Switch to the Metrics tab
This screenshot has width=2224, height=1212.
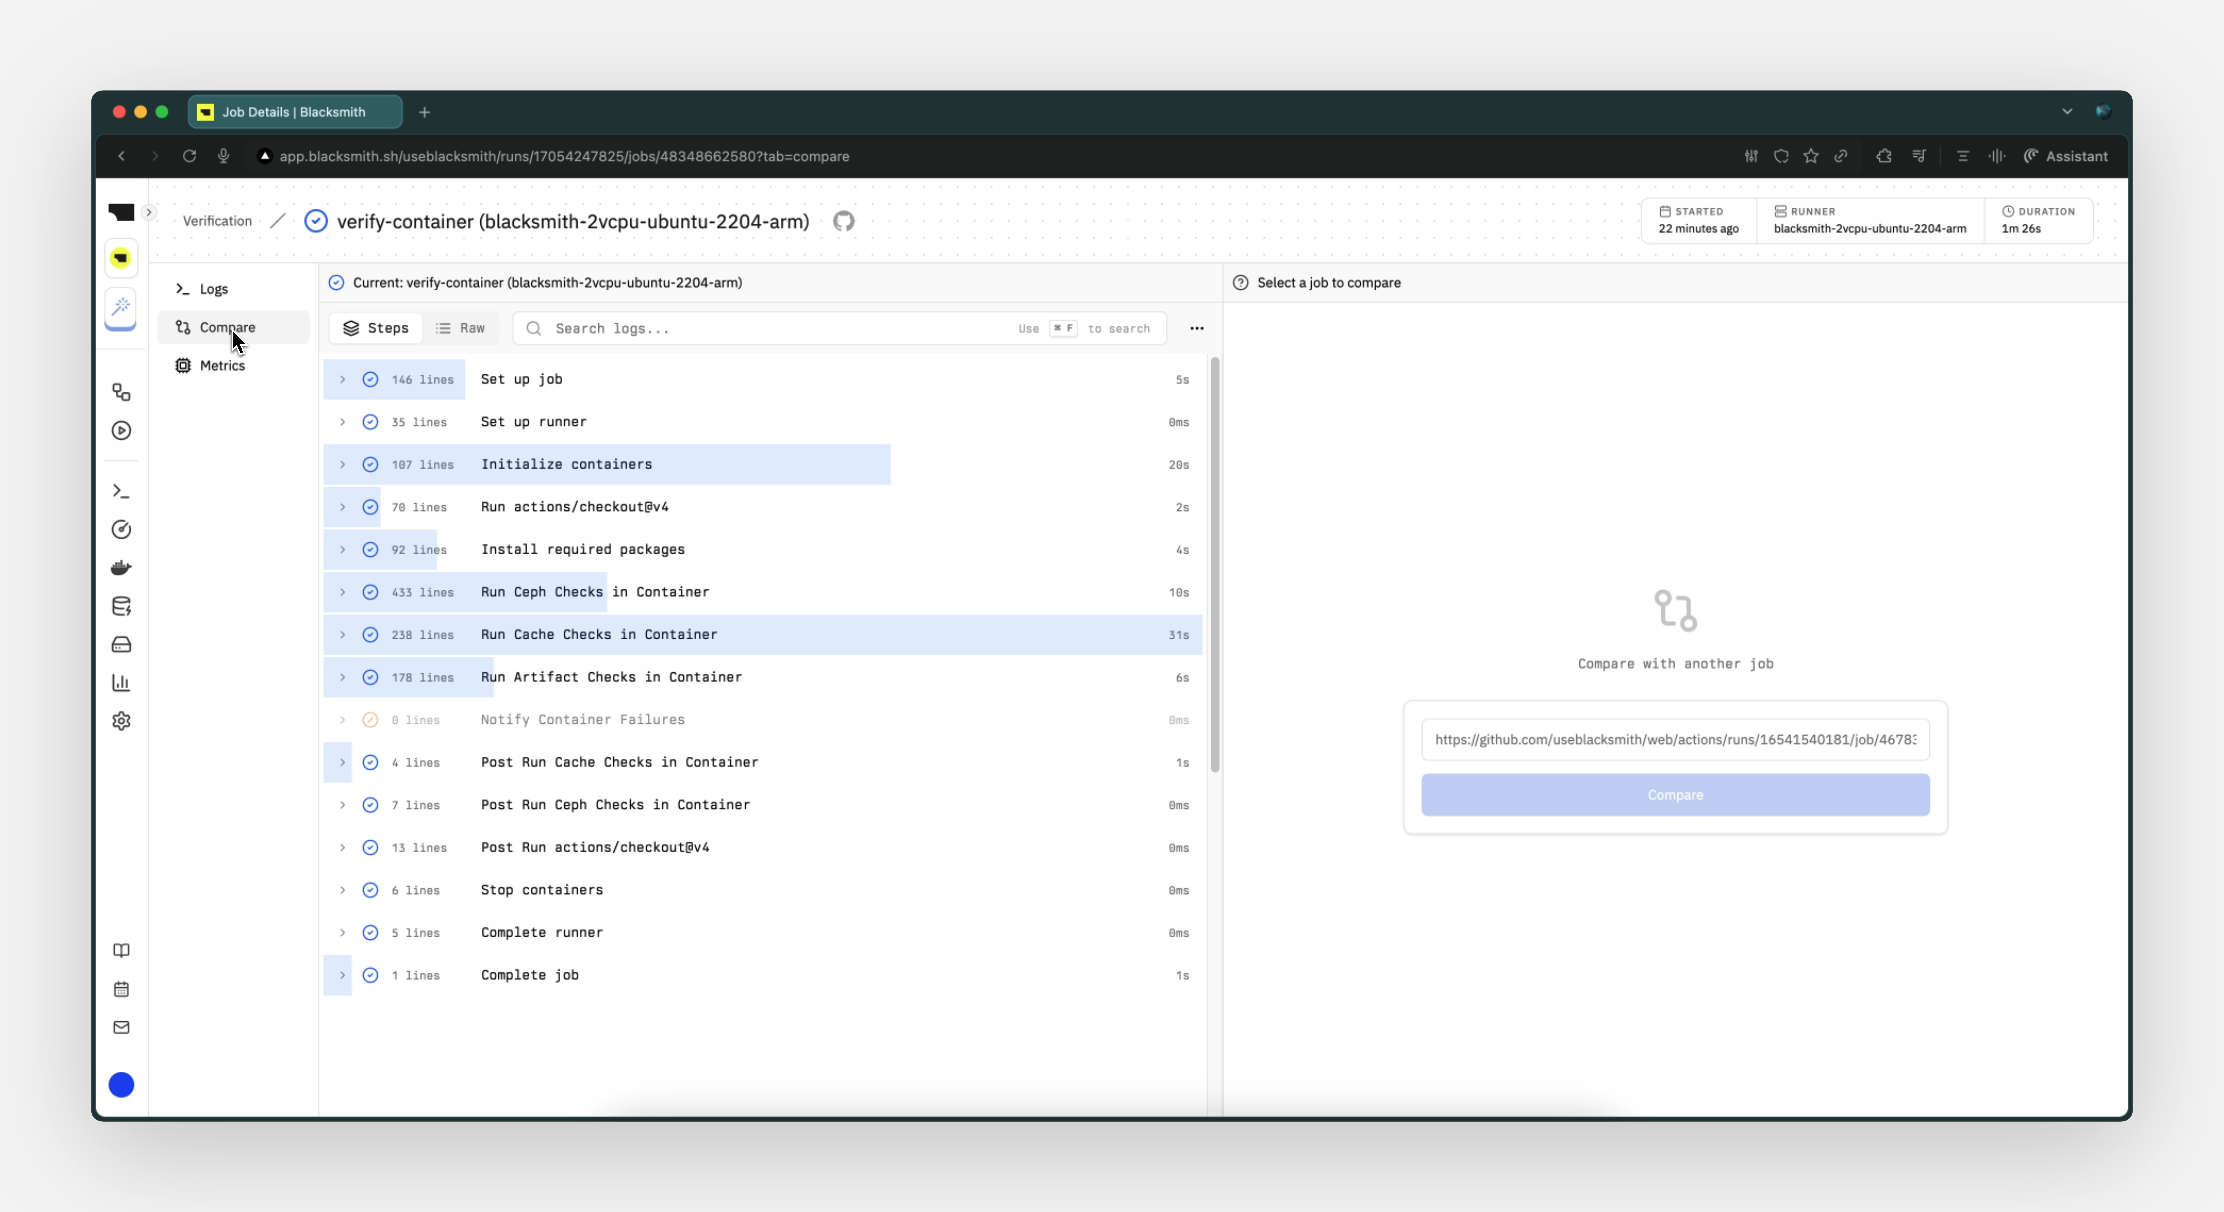(x=234, y=366)
